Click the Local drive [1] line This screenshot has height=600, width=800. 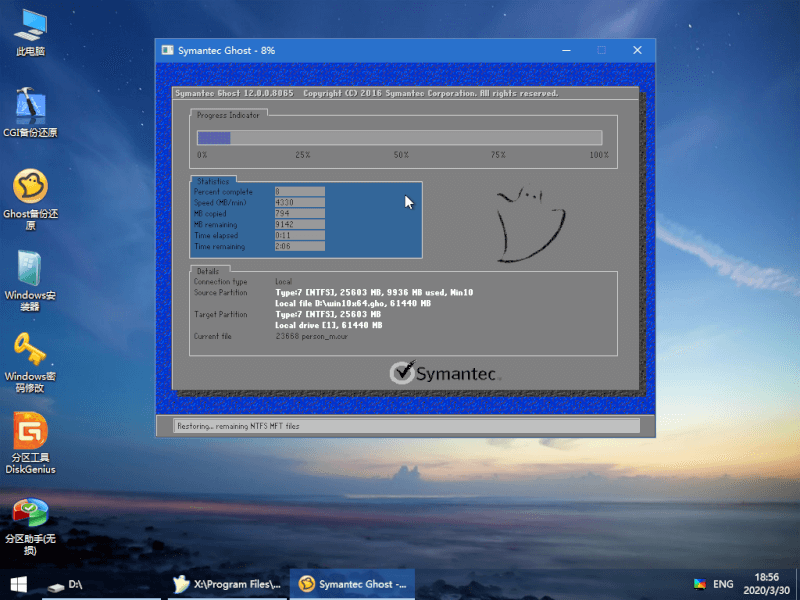(329, 325)
